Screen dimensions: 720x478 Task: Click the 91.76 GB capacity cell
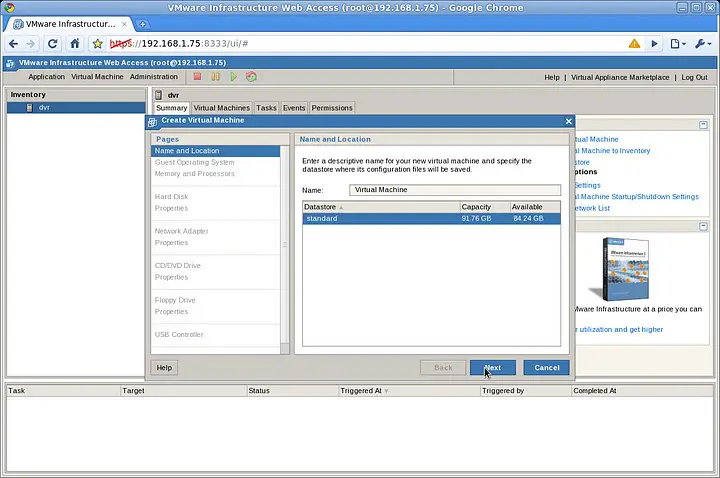tap(476, 219)
